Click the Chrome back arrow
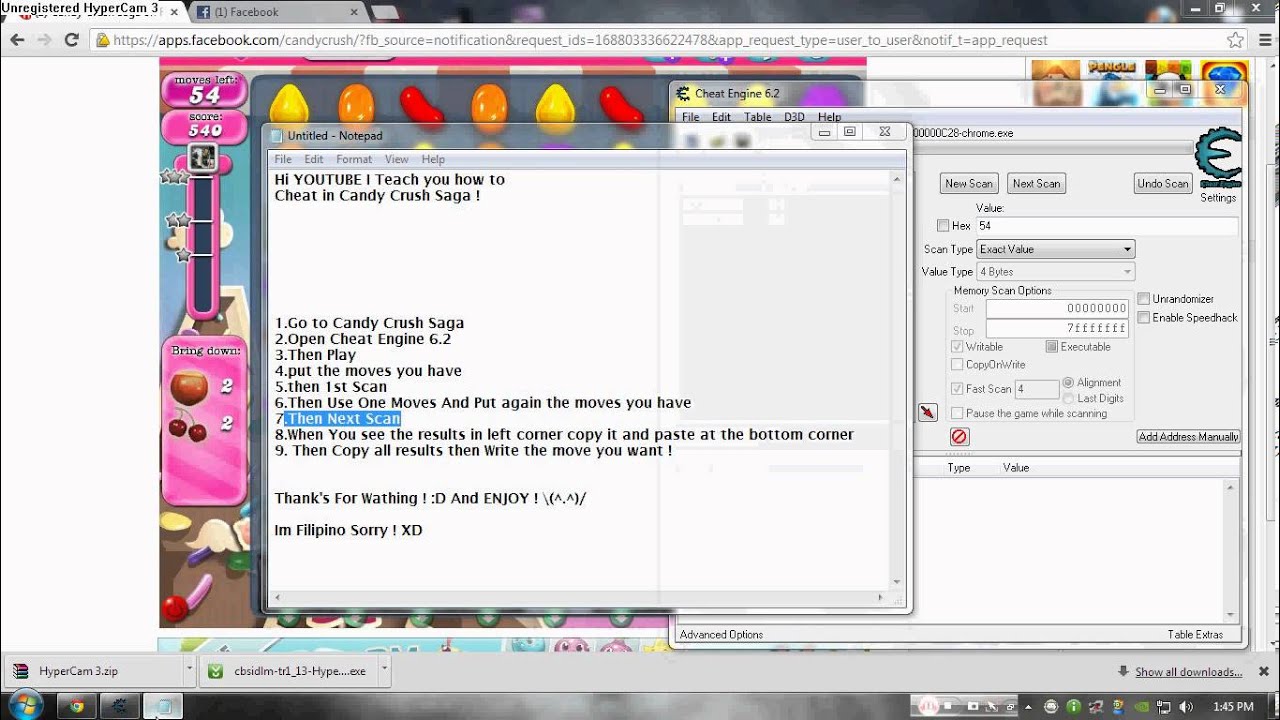 tap(17, 40)
